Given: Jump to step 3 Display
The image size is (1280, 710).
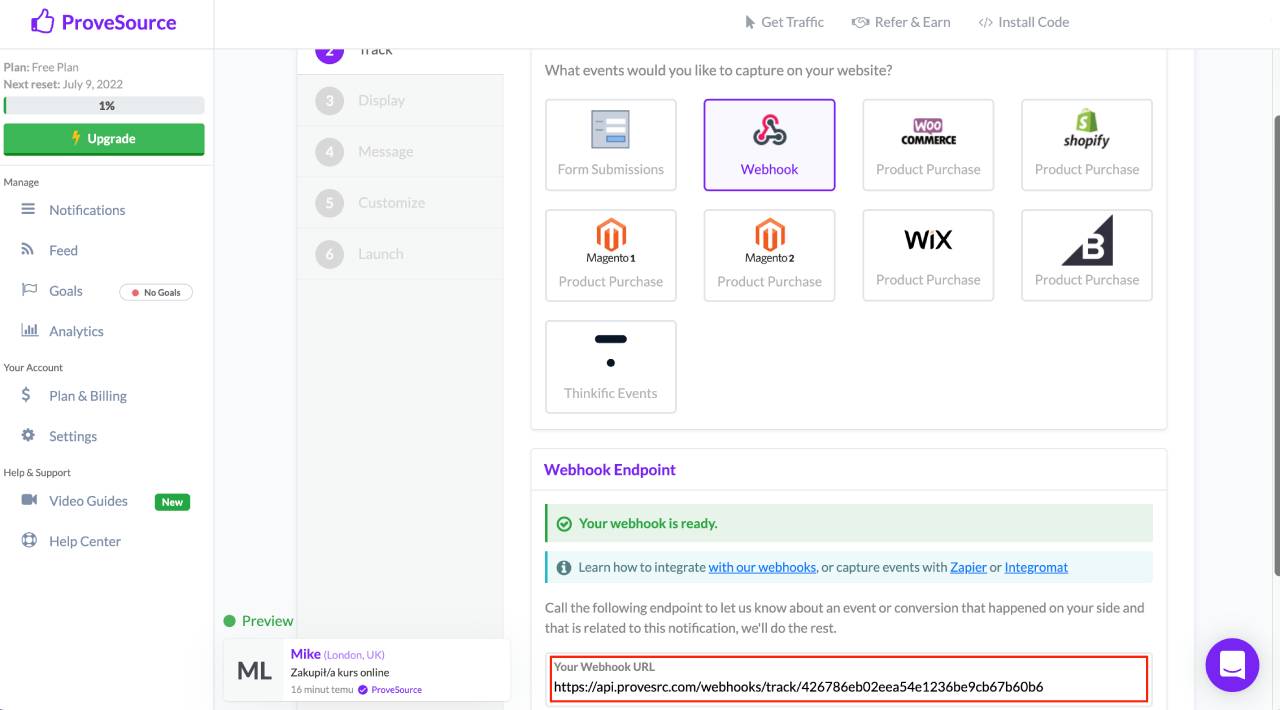Looking at the screenshot, I should 381,100.
